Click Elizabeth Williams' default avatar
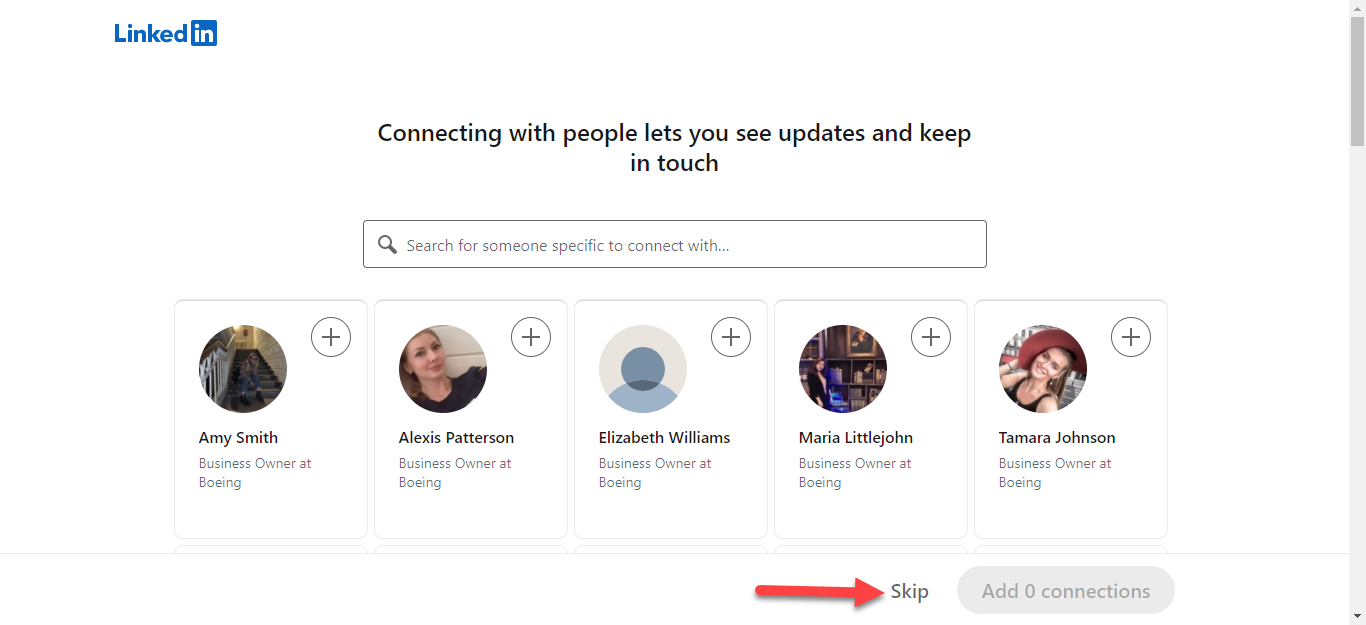The height and width of the screenshot is (625, 1366). pyautogui.click(x=643, y=369)
